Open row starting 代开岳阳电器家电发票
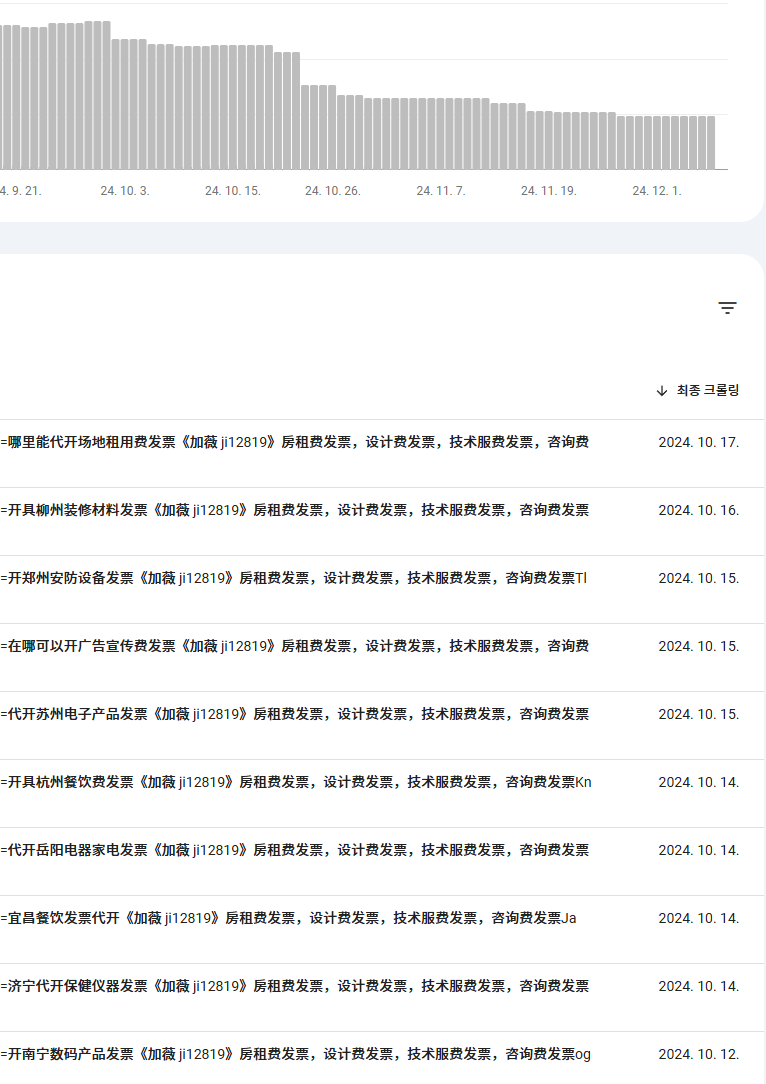Image resolution: width=766 pixels, height=1084 pixels. point(382,861)
